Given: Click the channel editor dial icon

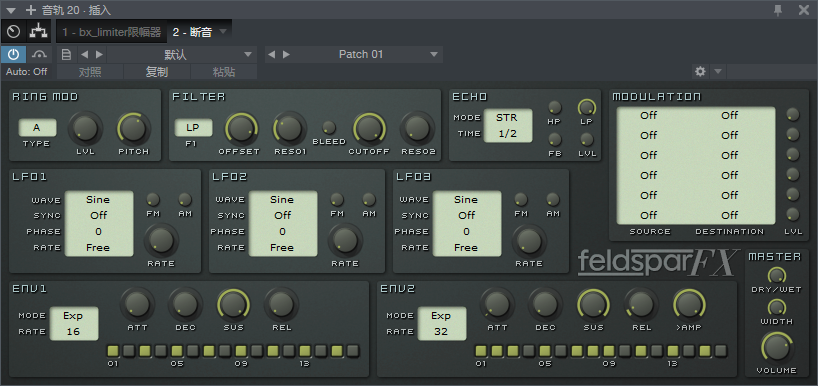Looking at the screenshot, I should tap(14, 32).
